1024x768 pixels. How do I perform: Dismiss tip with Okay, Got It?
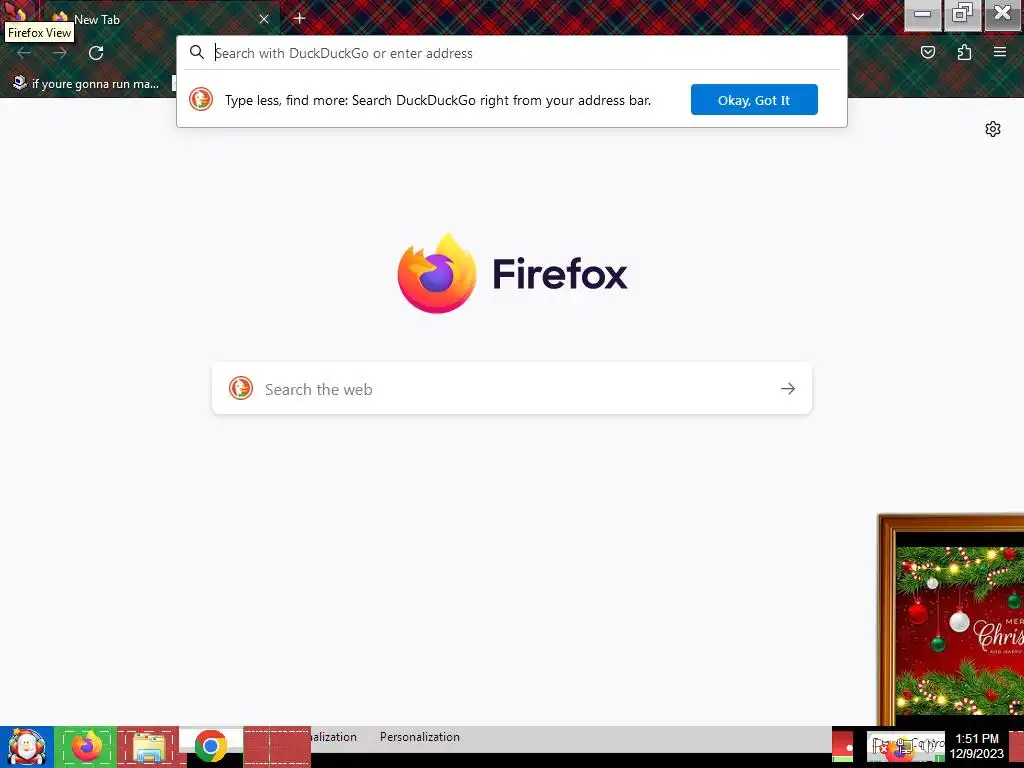754,99
